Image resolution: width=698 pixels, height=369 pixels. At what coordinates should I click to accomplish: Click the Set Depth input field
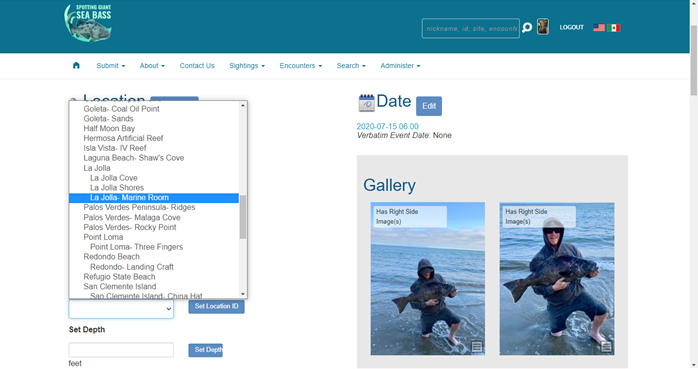[121, 350]
